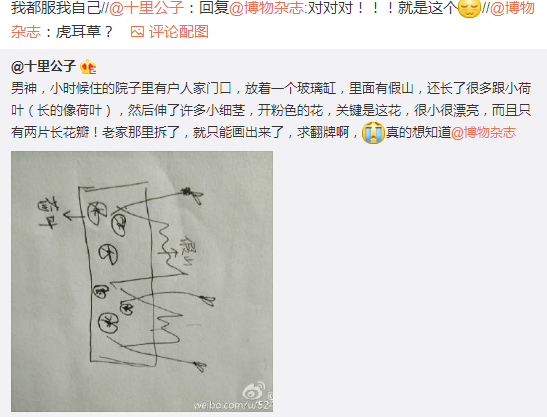Click the 虎耳草？ comment text
The height and width of the screenshot is (417, 547).
pos(84,32)
